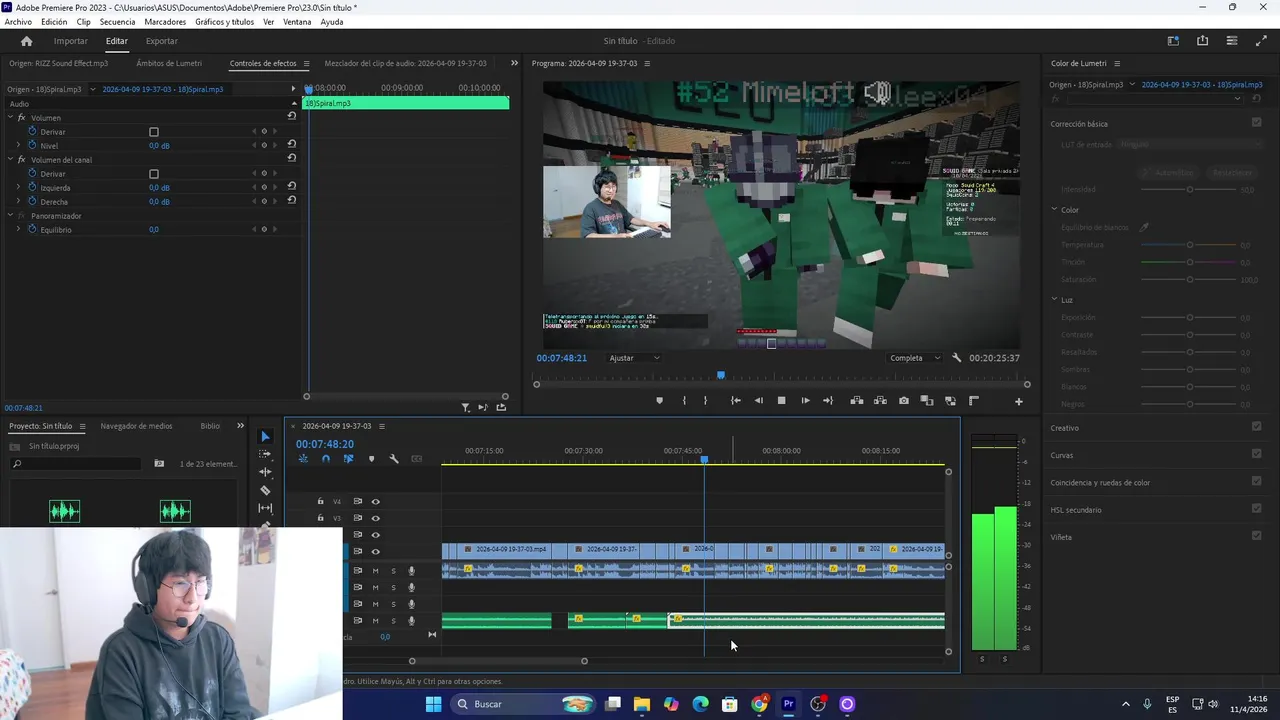Collapse the Color section in Lumetri
This screenshot has width=1280, height=720.
(1054, 210)
